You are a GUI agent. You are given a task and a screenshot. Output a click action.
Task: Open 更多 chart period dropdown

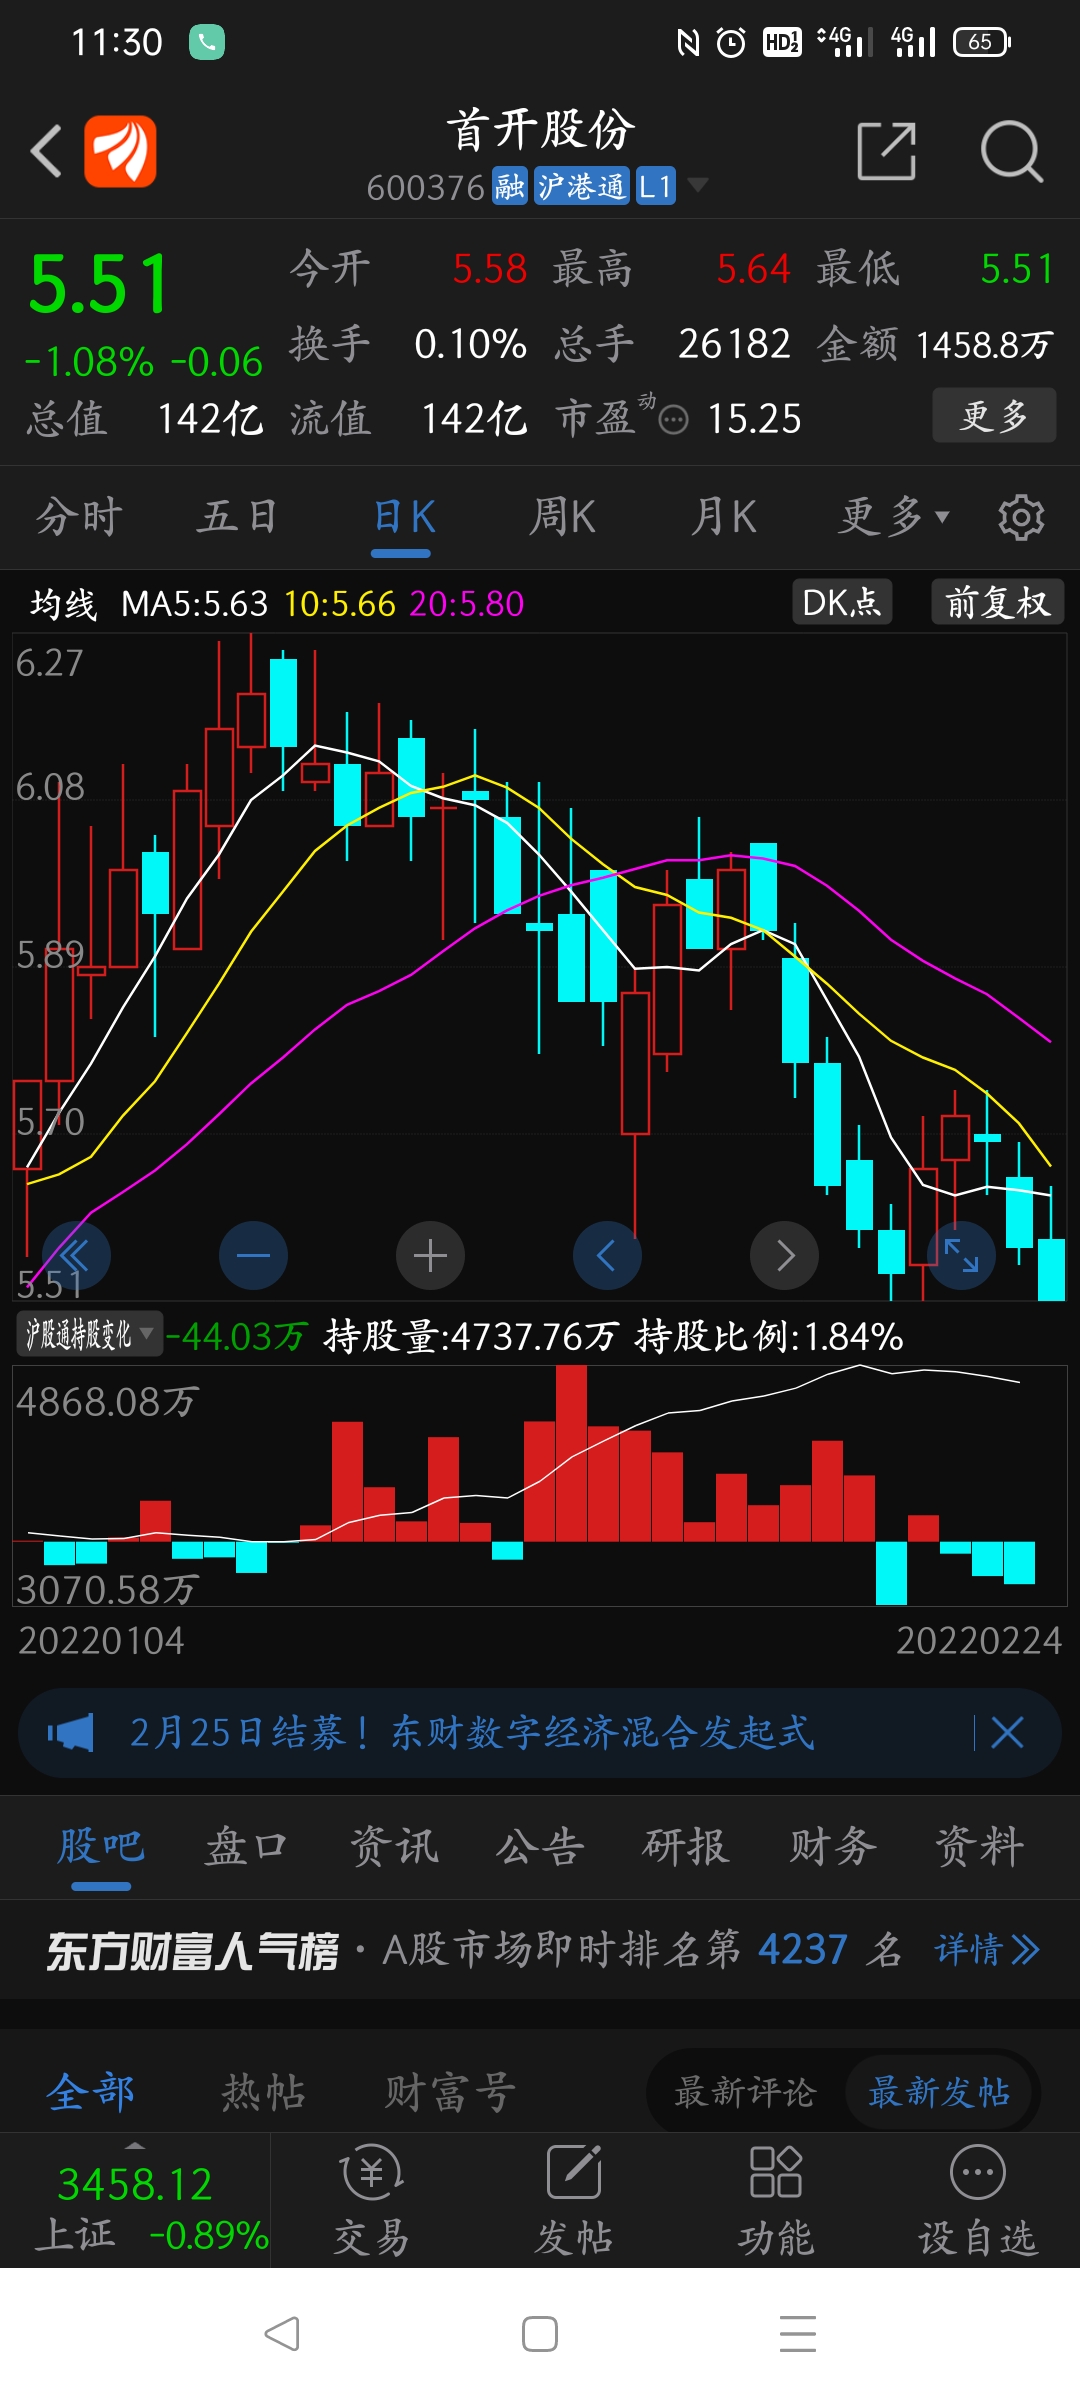[894, 517]
